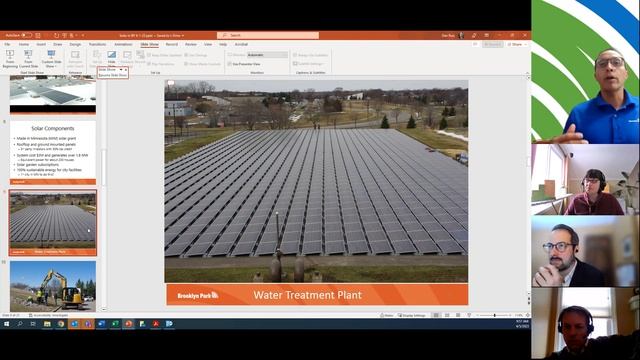Open Chrome from taskbar
This screenshot has width=640, height=360.
coord(61,324)
